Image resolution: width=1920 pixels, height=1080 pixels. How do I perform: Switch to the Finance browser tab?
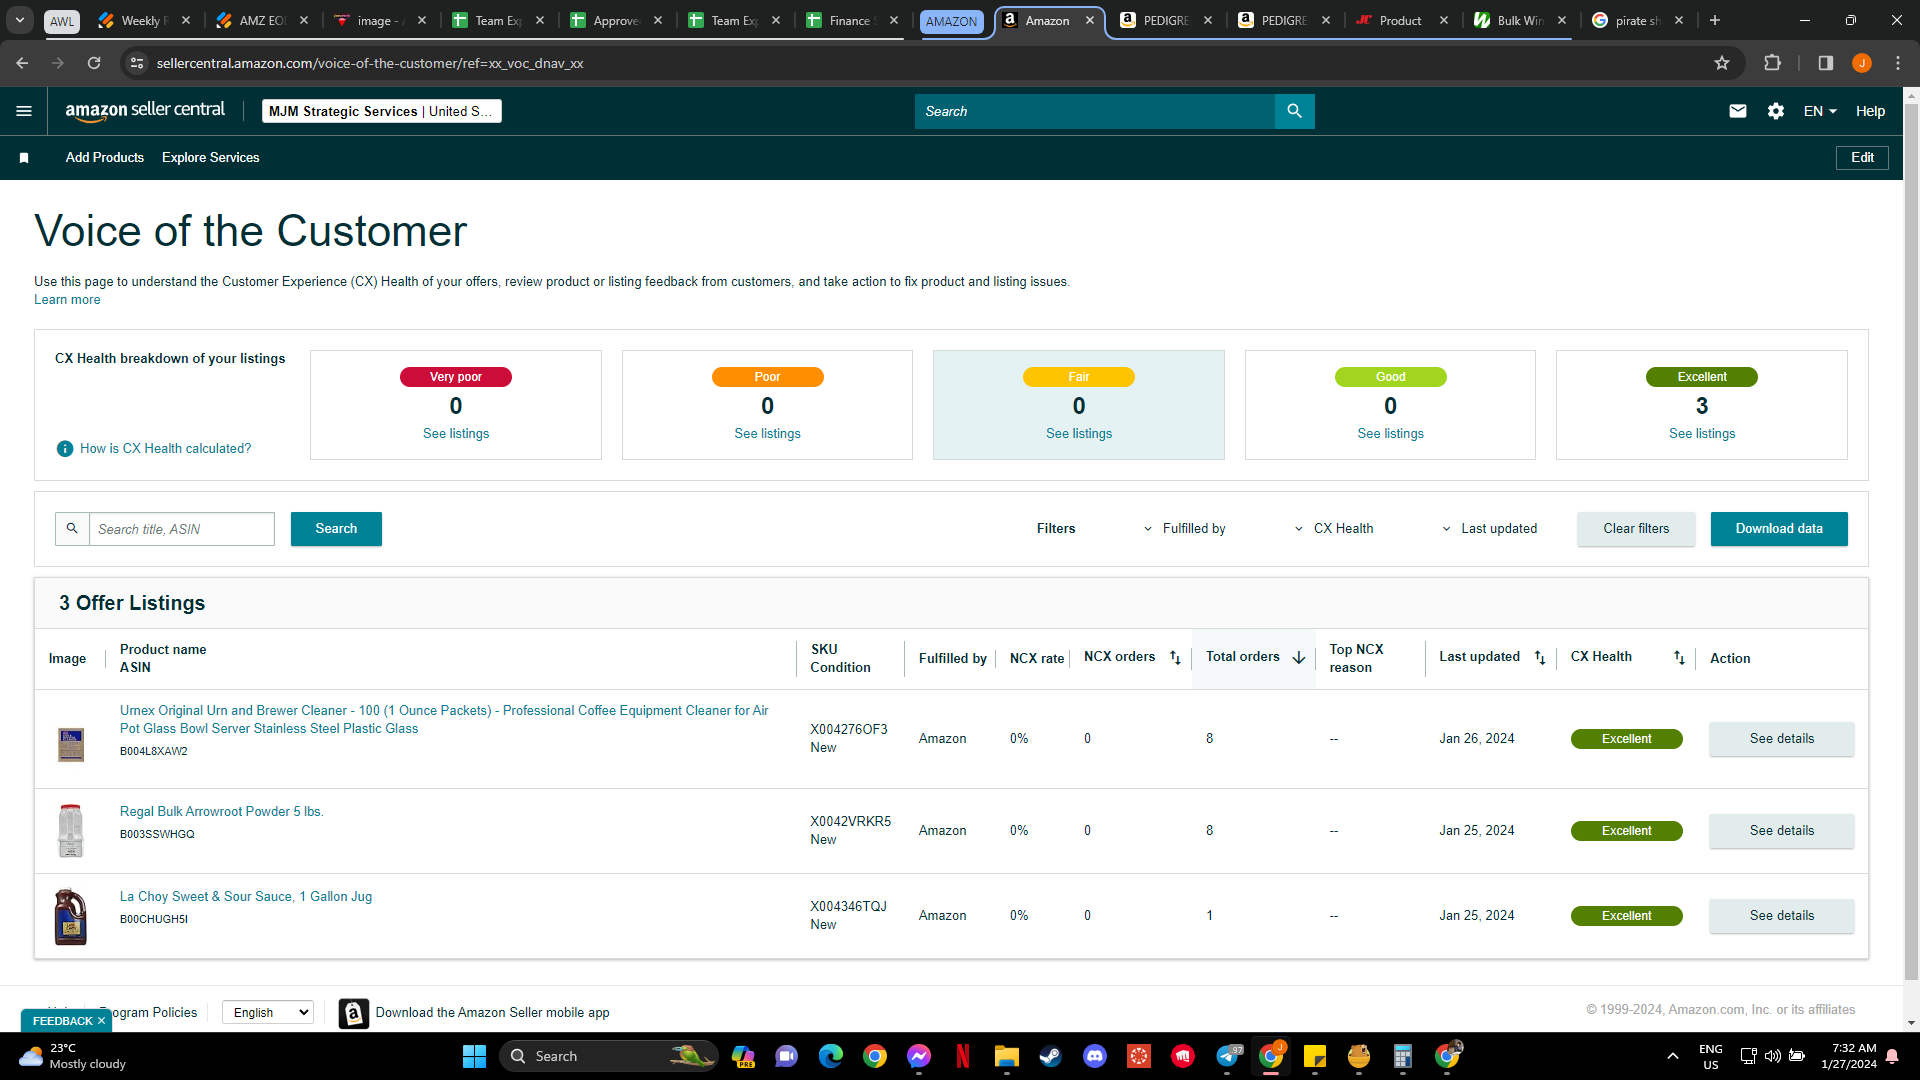853,20
